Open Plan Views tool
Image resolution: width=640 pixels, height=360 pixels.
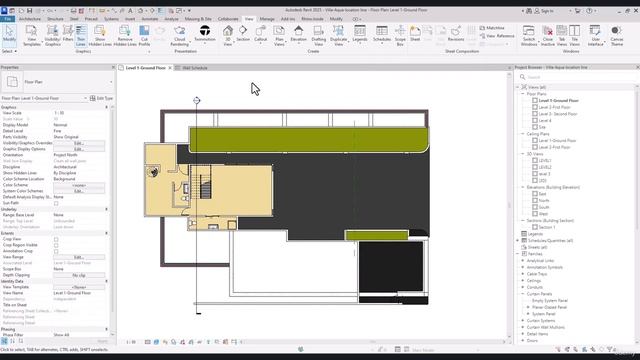tap(279, 35)
